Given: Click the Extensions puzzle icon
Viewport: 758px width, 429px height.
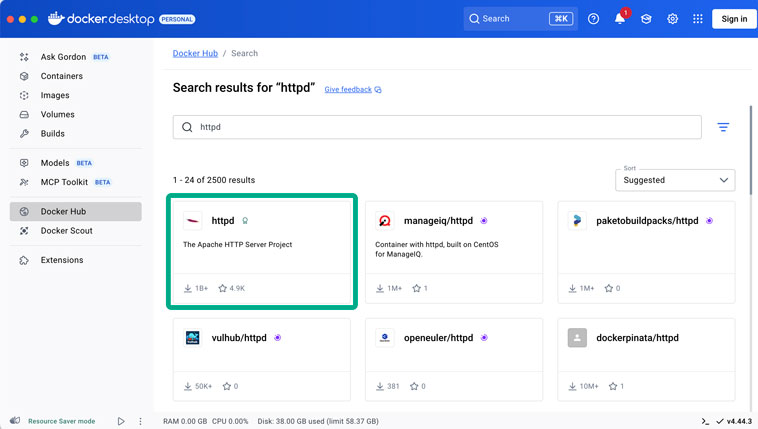Looking at the screenshot, I should tap(24, 260).
